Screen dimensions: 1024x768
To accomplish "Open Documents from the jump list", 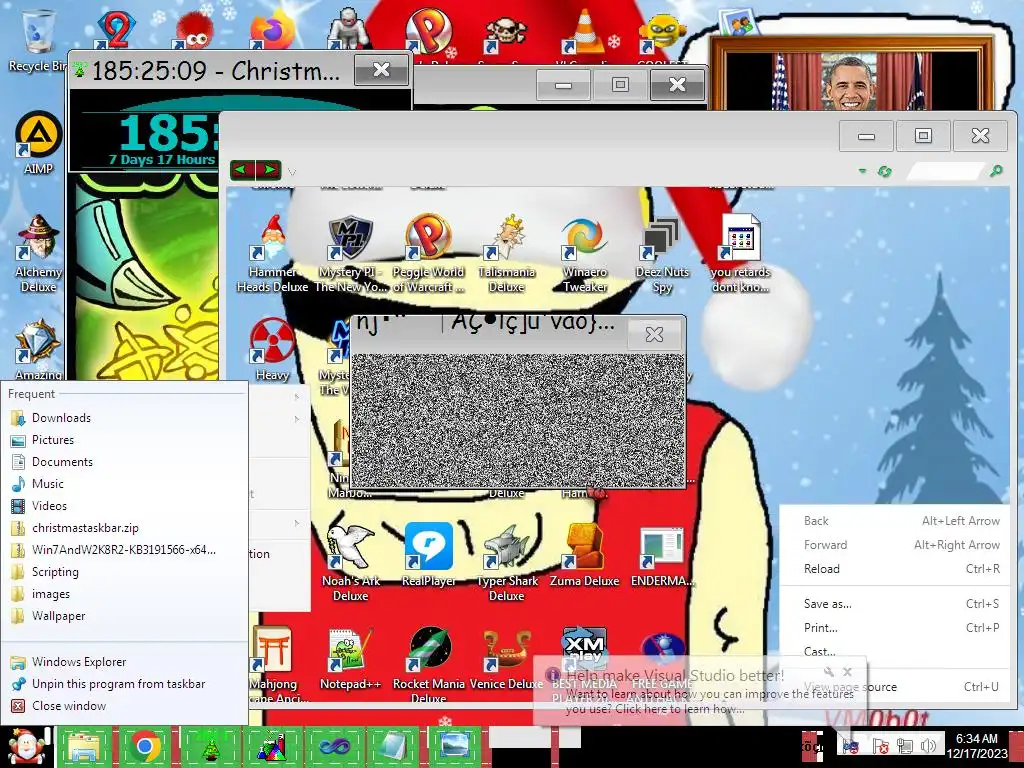I will (x=124, y=462).
